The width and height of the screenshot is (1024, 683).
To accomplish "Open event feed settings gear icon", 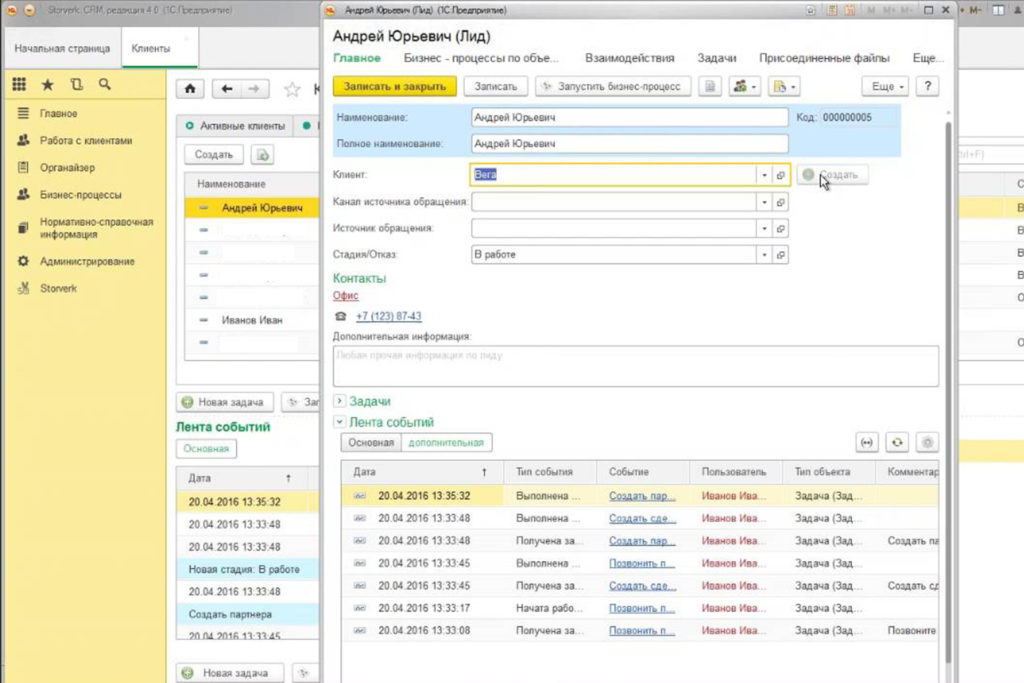I will pos(927,443).
